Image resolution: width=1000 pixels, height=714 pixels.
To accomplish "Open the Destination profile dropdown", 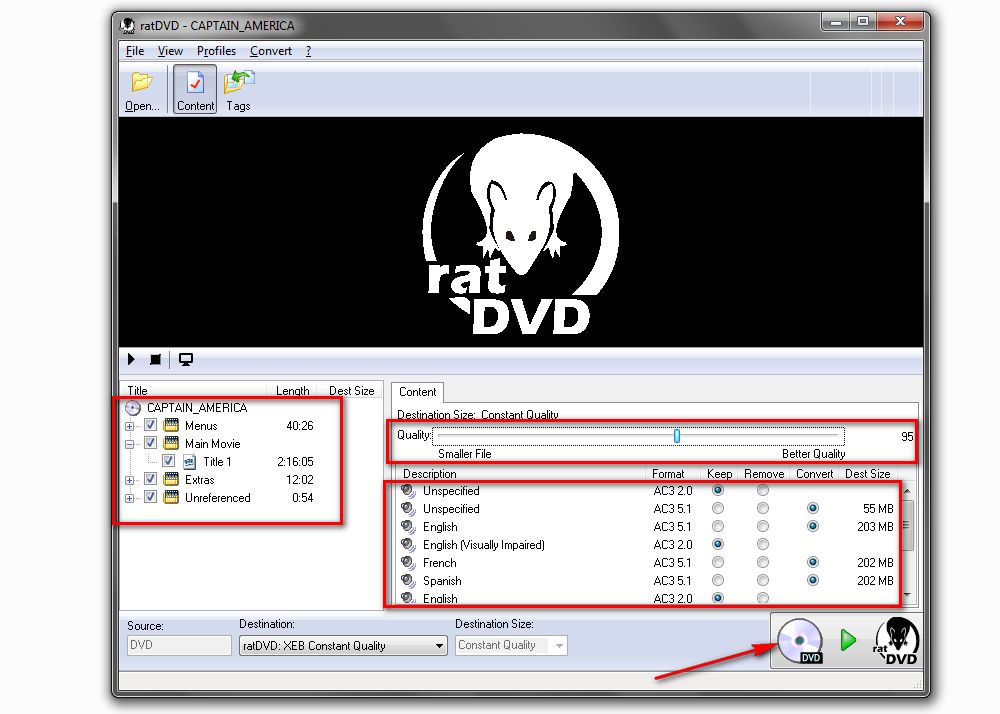I will pos(343,646).
